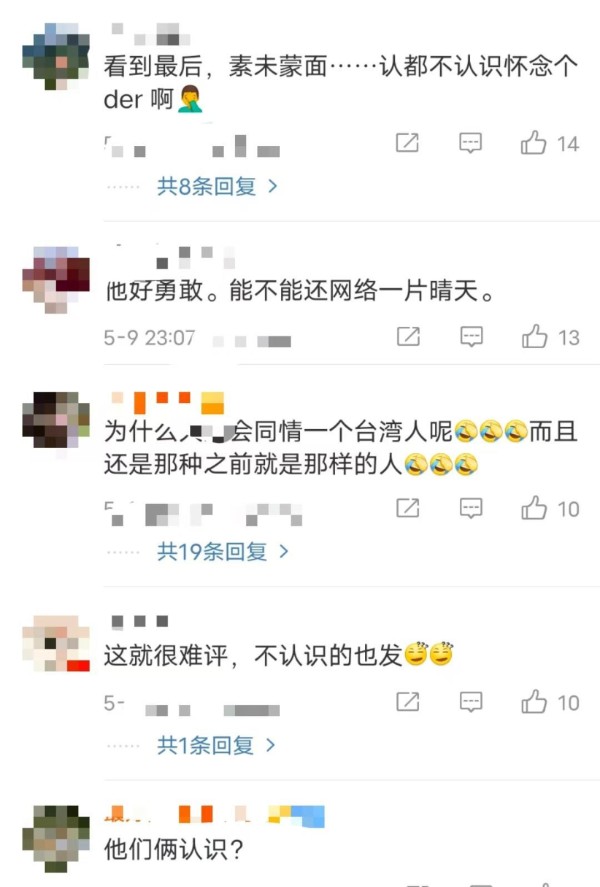Screen dimensions: 600x887
Task: Forward the 他好勇敢 comment
Action: (x=408, y=337)
